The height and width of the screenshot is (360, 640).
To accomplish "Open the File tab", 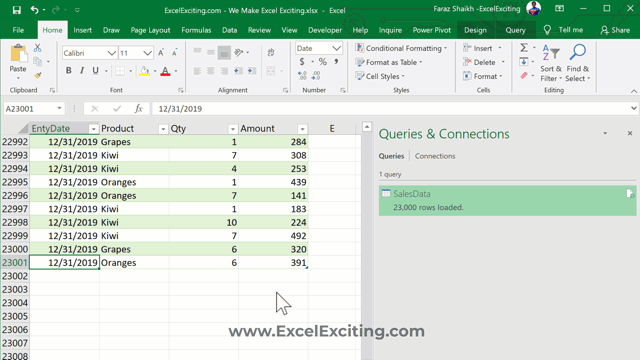I will tap(18, 30).
